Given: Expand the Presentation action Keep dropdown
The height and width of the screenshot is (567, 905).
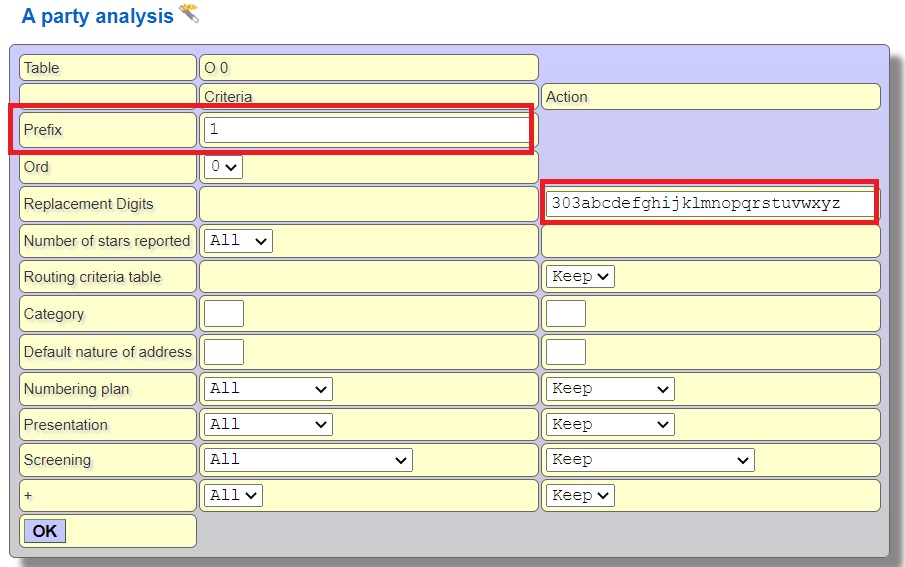Looking at the screenshot, I should click(610, 425).
